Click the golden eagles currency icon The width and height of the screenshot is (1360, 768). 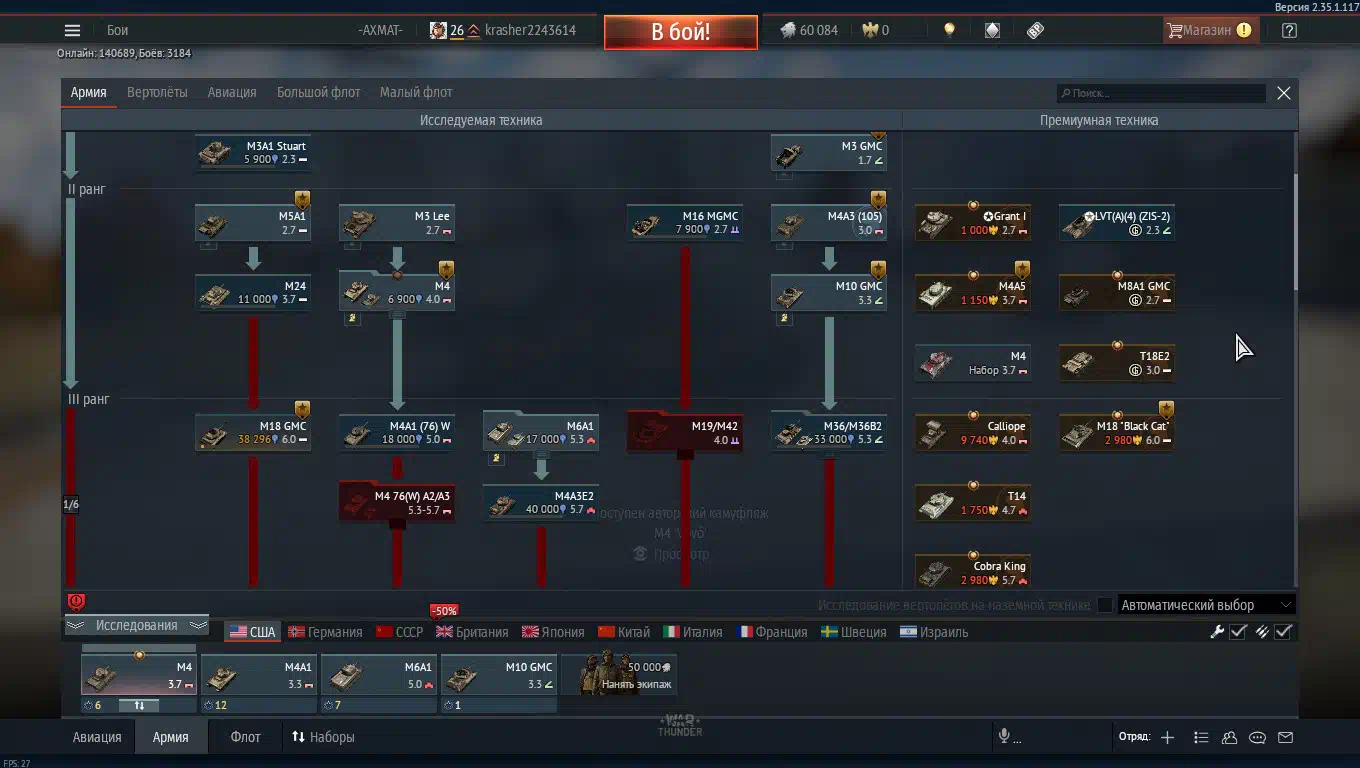(870, 30)
